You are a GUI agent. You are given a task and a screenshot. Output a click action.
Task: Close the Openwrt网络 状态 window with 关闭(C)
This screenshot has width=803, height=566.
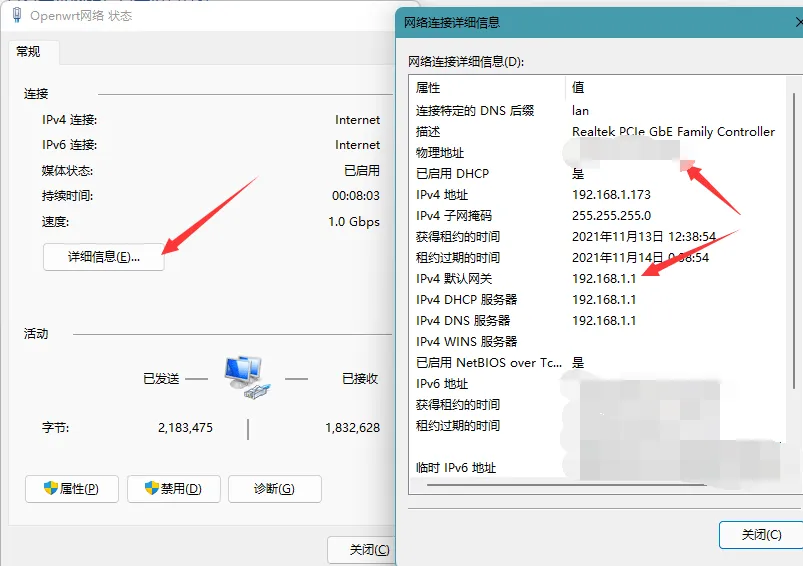pos(362,550)
